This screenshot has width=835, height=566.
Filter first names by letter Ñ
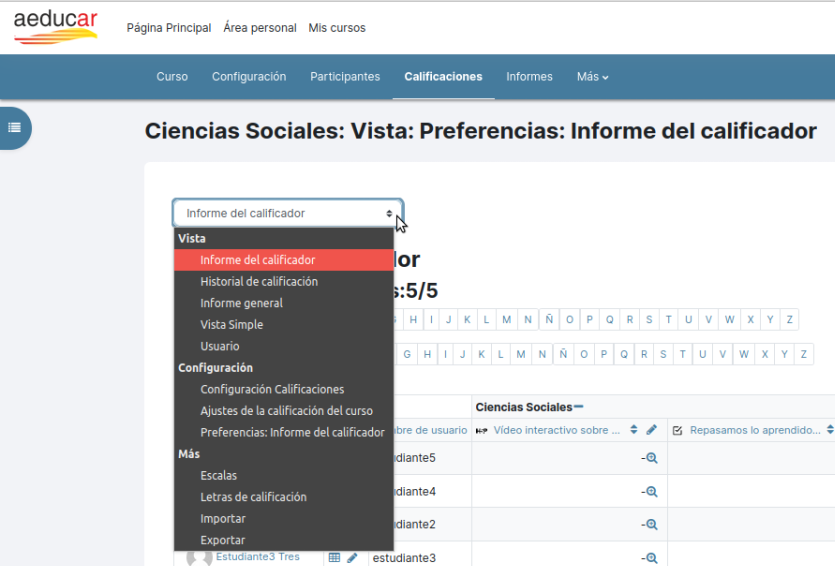549,319
